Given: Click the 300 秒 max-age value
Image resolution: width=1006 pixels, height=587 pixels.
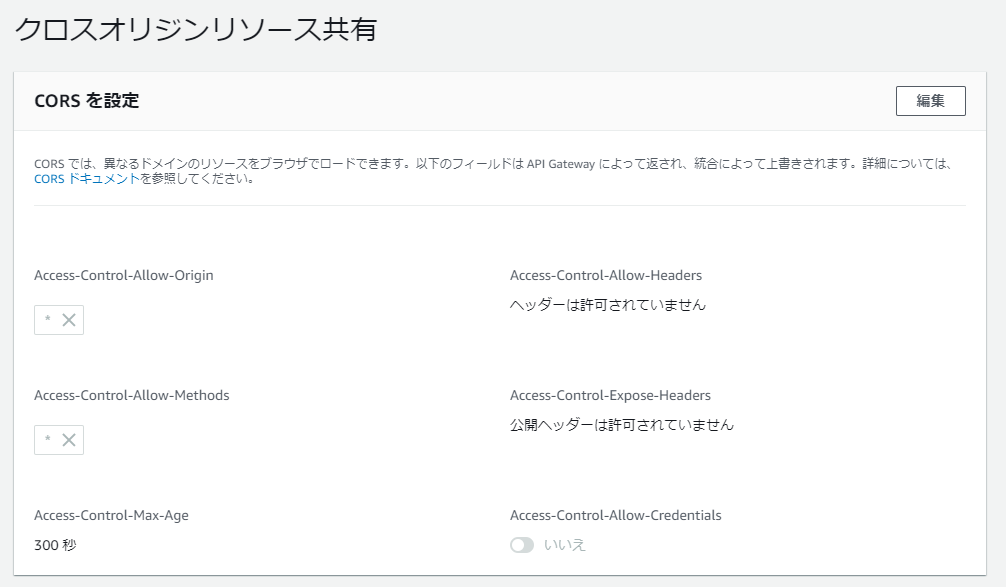Looking at the screenshot, I should coord(55,545).
